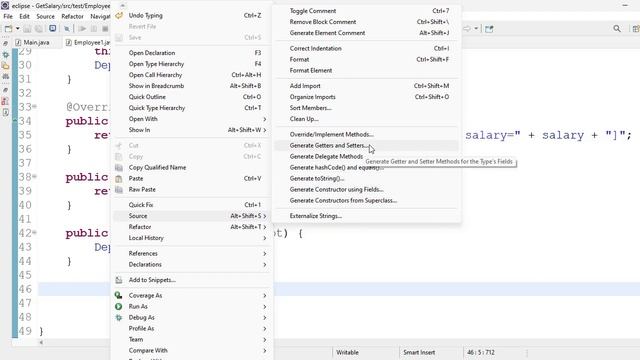Screen dimensions: 640x360
Task: Click the folder icon in left sidebar
Action: pos(5,66)
